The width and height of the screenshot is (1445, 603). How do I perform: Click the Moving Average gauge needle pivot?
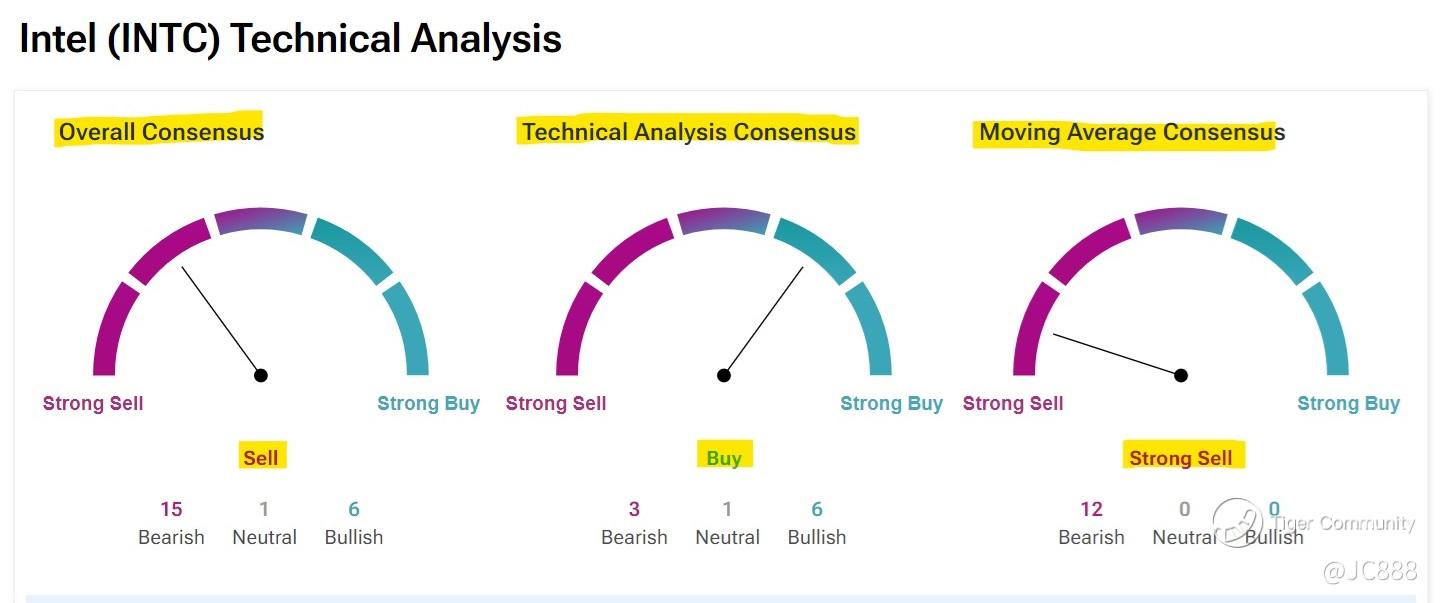coord(1181,375)
